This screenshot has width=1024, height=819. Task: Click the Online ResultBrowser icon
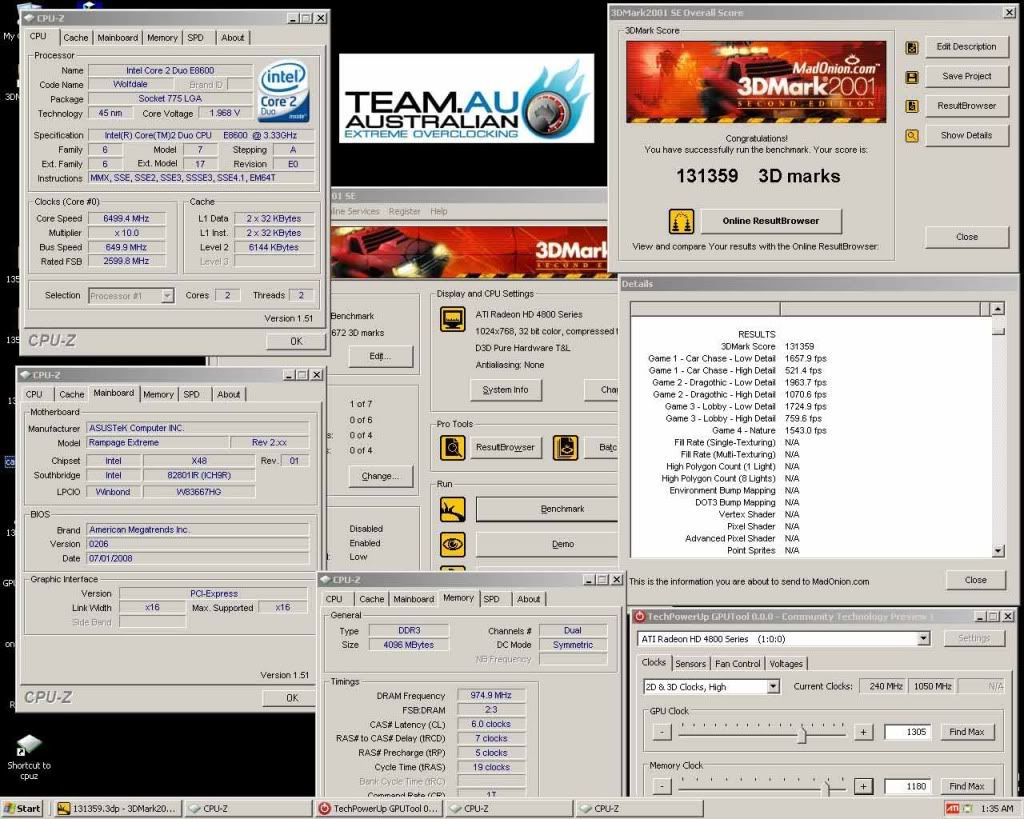click(x=682, y=221)
